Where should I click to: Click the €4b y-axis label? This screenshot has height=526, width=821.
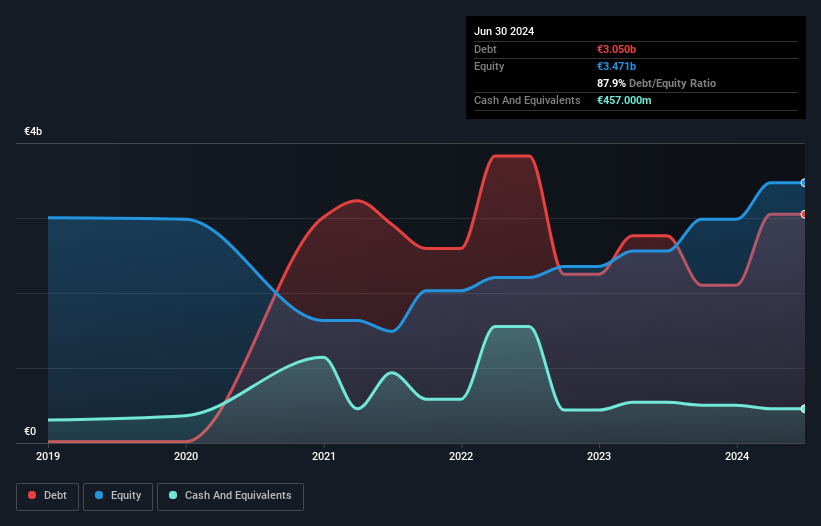click(x=33, y=131)
